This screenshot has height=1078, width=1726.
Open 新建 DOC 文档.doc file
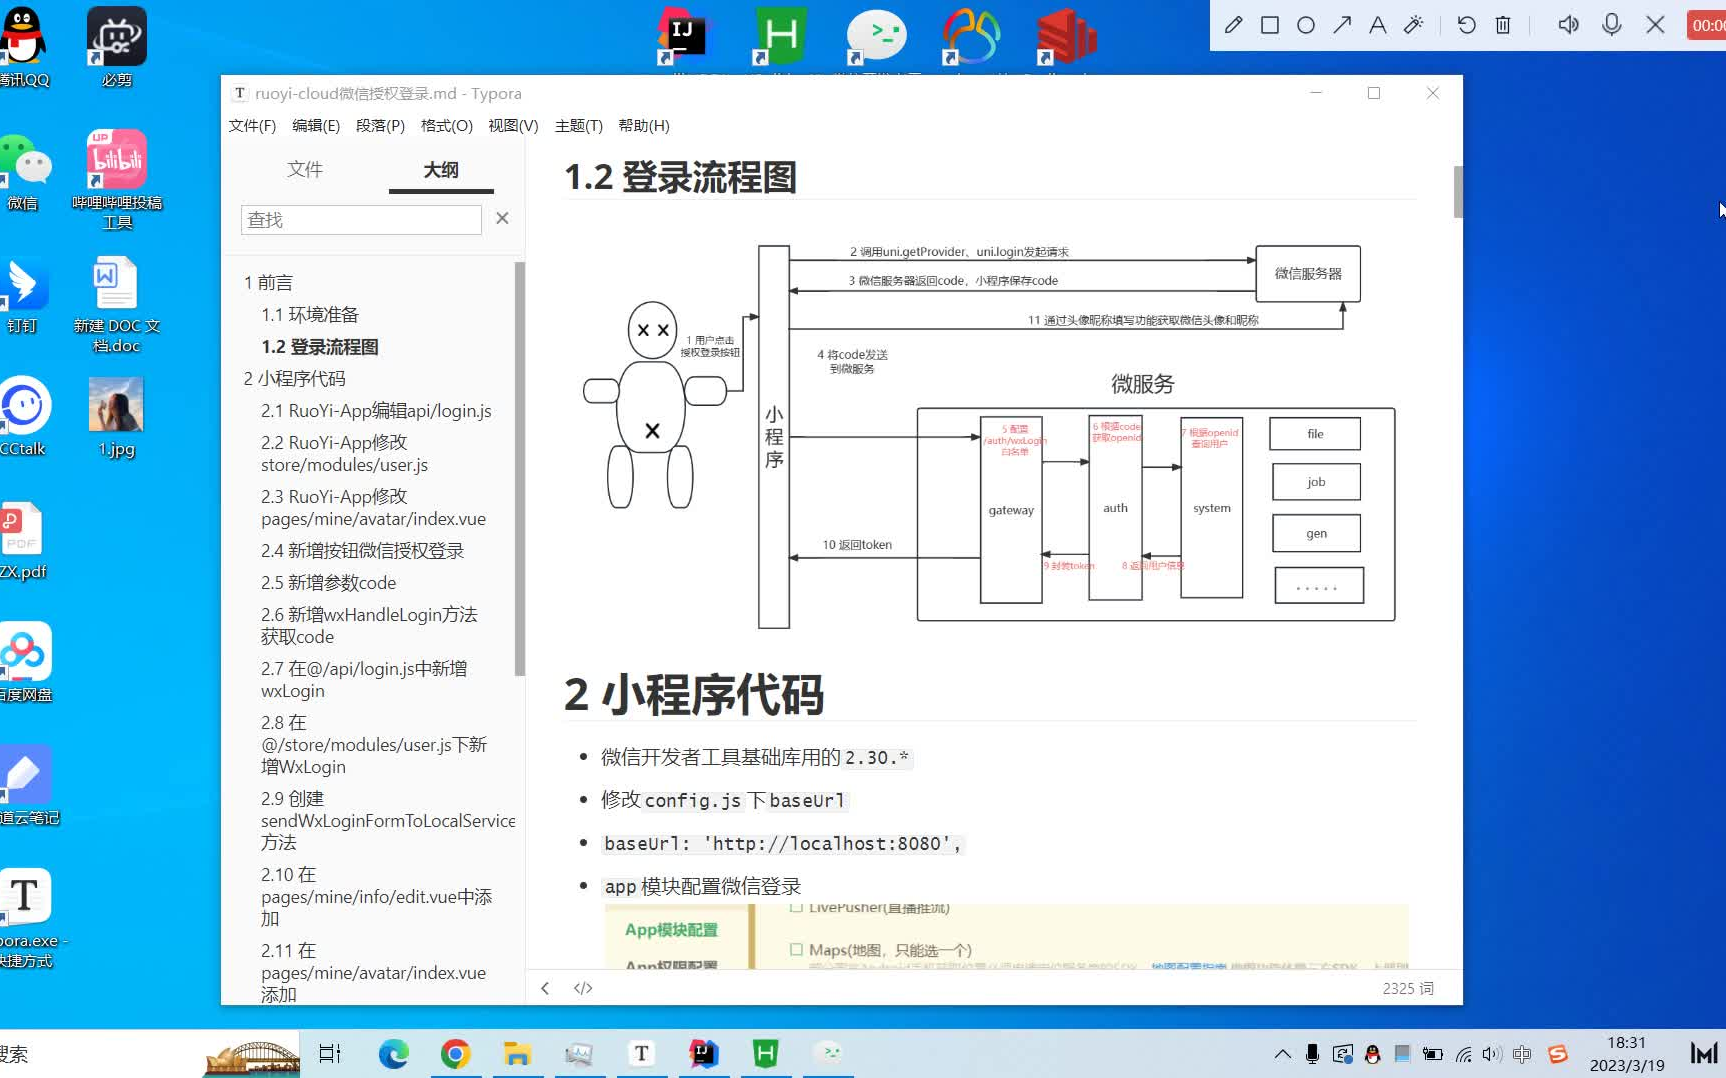tap(116, 304)
